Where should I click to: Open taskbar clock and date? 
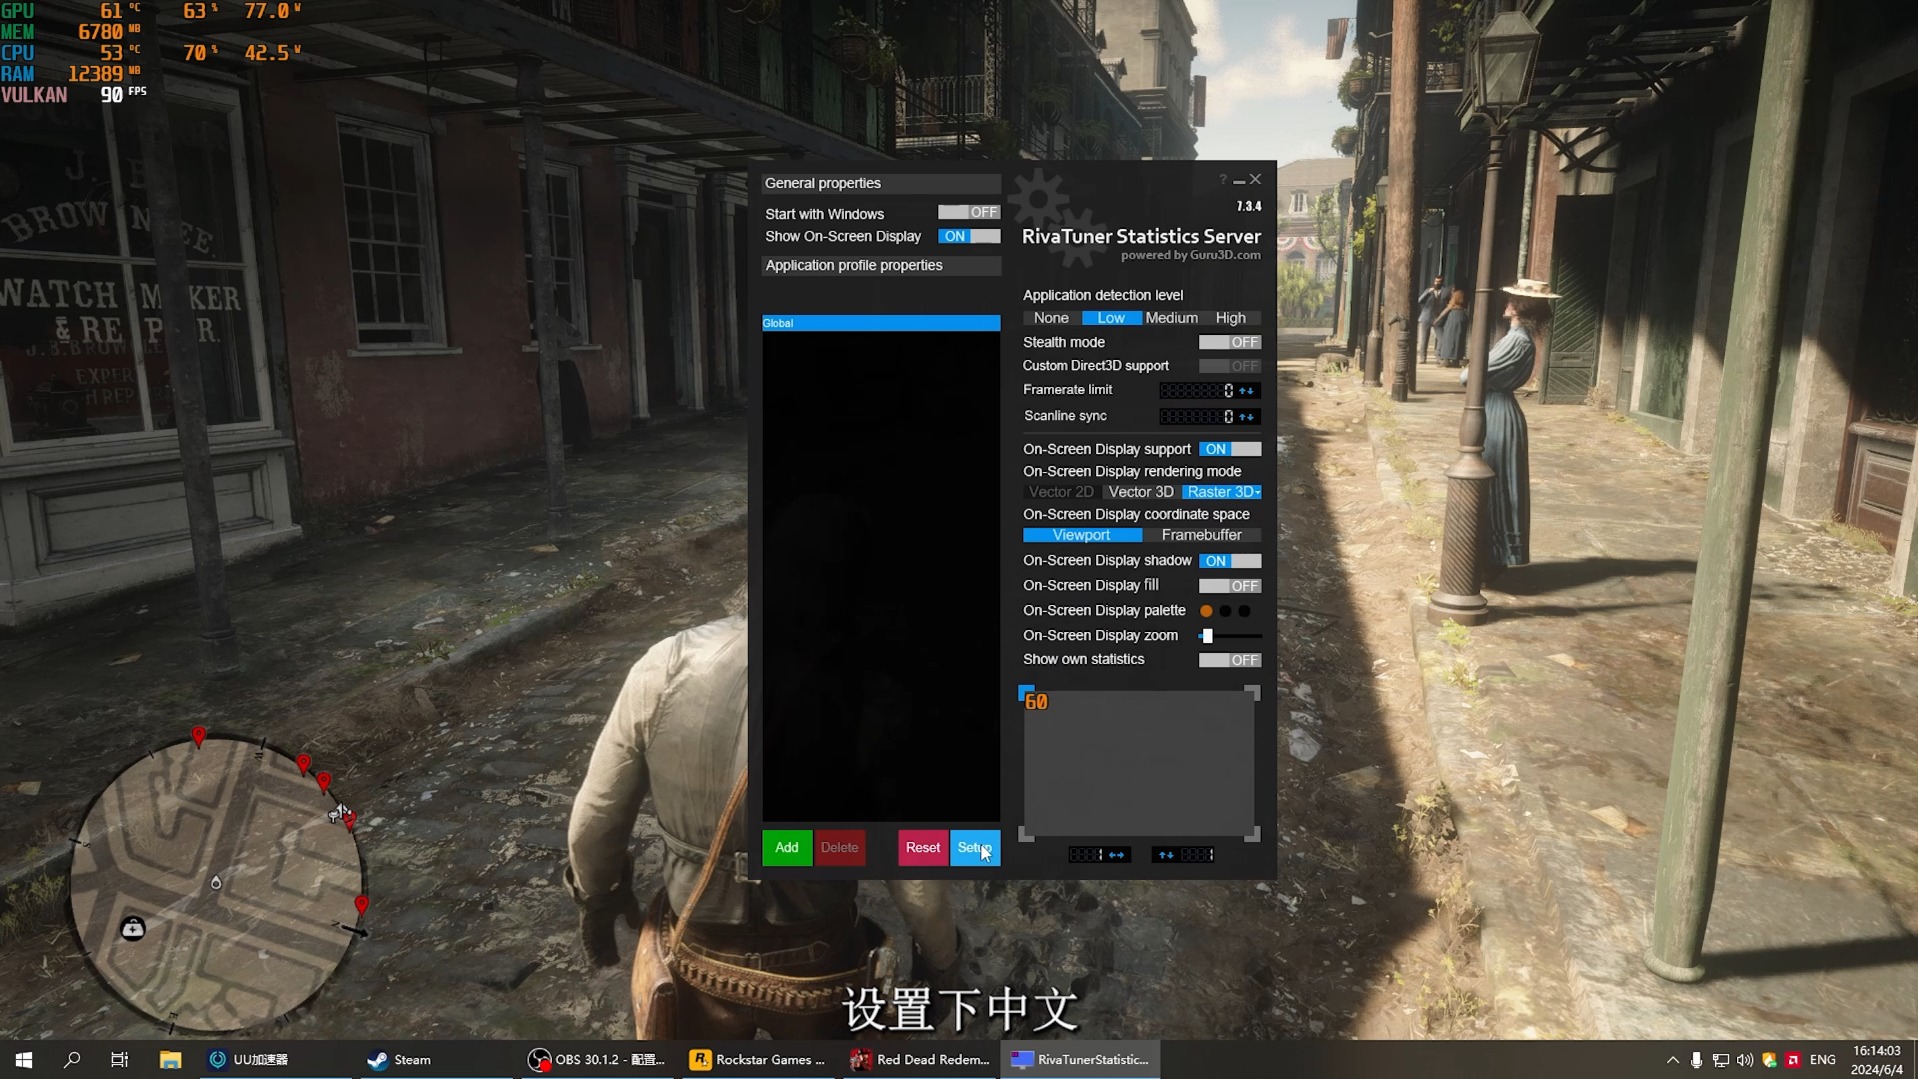tap(1877, 1060)
